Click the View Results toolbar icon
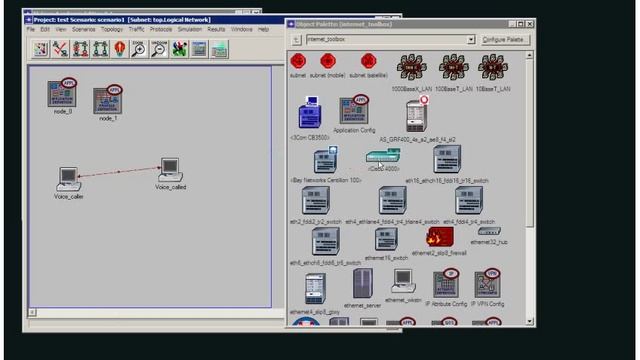This screenshot has height=360, width=640. point(199,49)
